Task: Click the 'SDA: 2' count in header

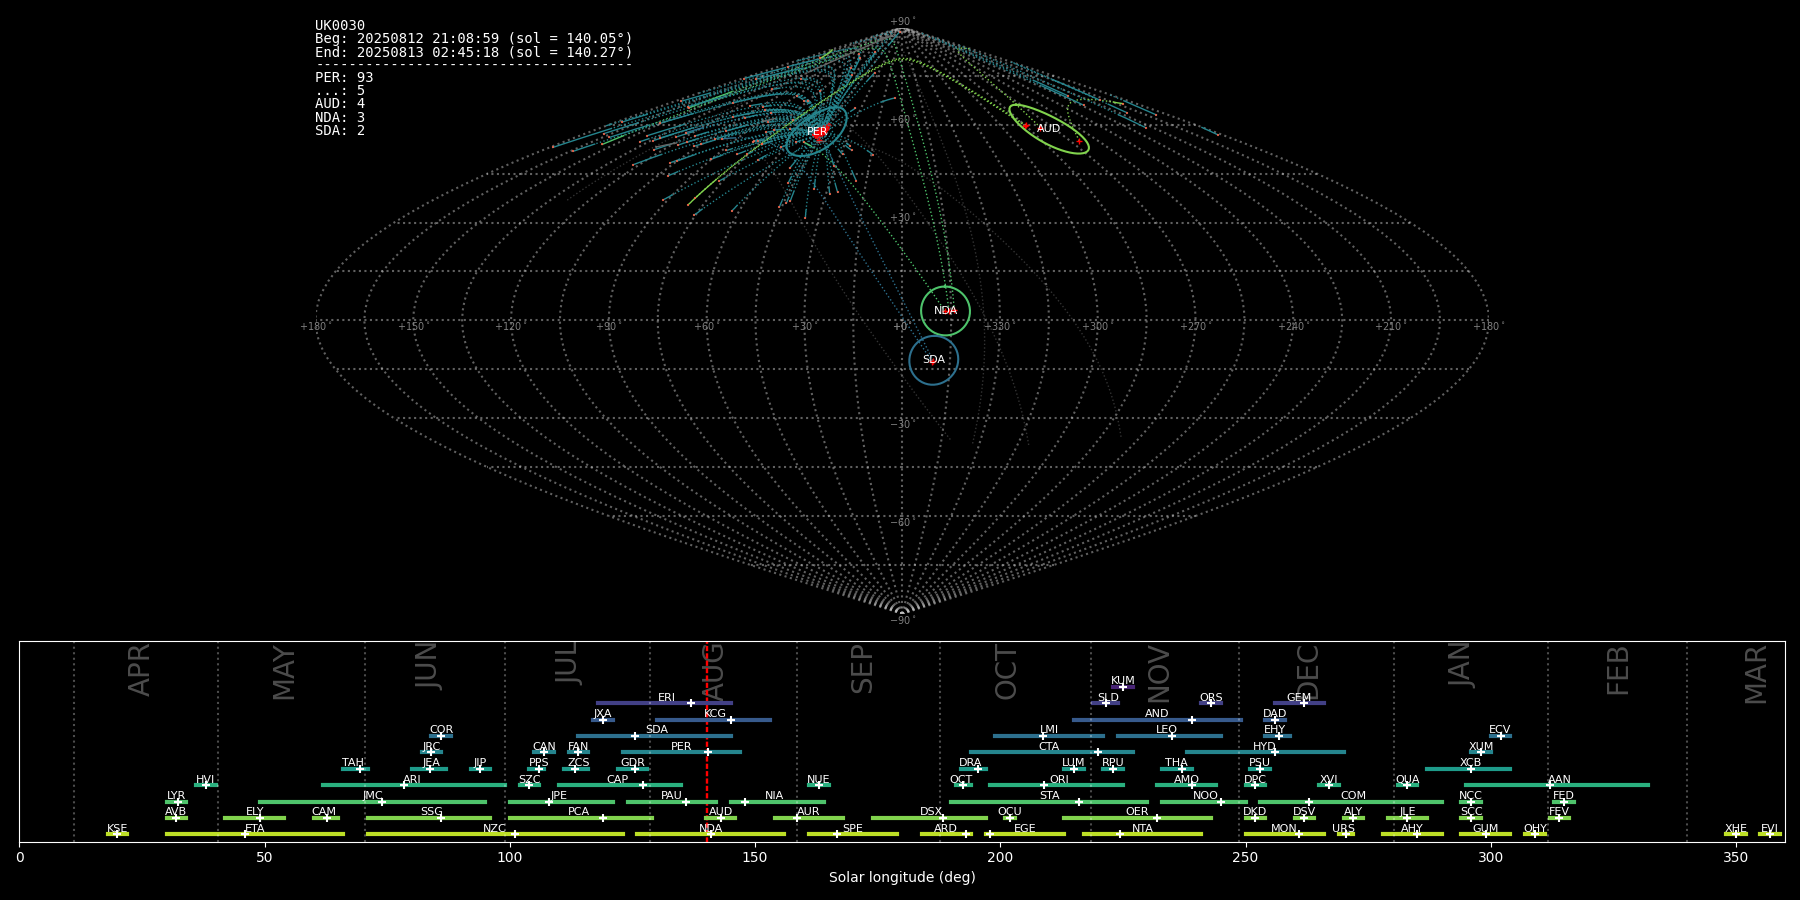Action: point(340,131)
